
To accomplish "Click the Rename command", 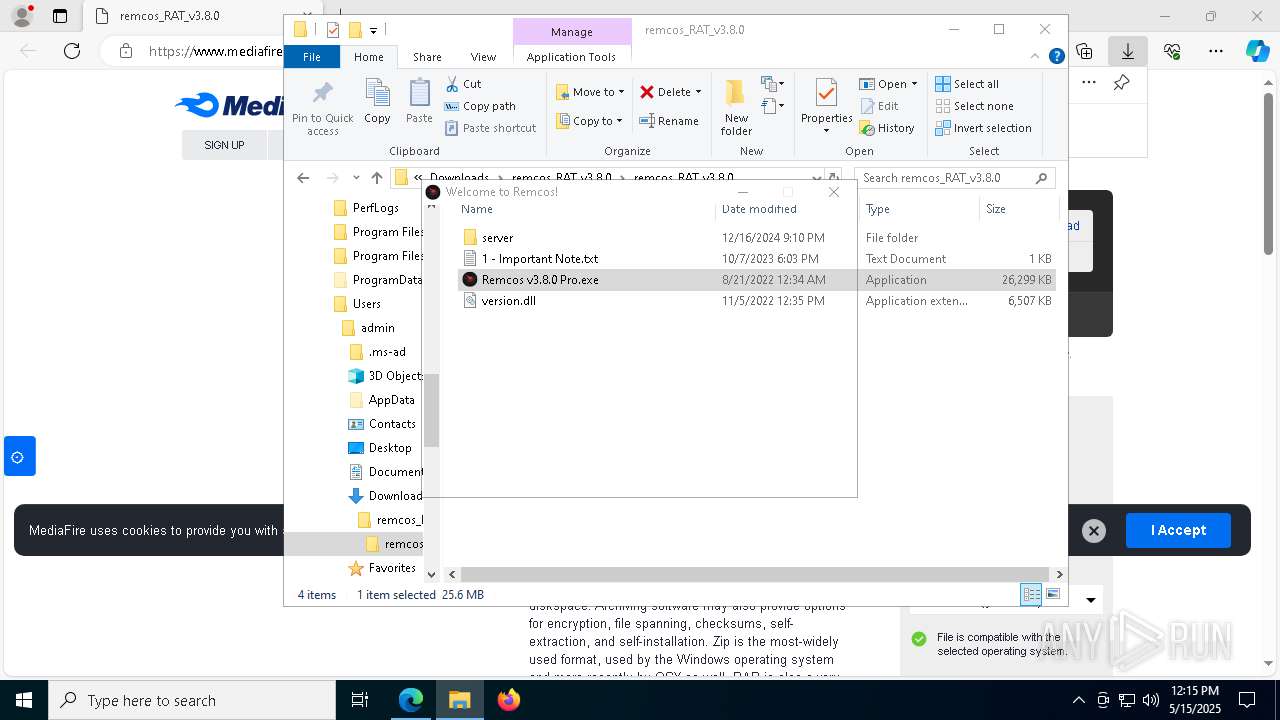I will [670, 121].
